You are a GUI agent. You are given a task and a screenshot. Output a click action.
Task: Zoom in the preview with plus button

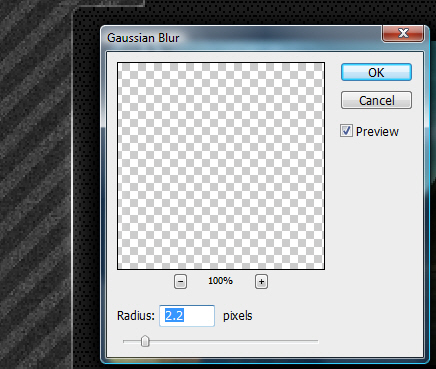pyautogui.click(x=261, y=282)
